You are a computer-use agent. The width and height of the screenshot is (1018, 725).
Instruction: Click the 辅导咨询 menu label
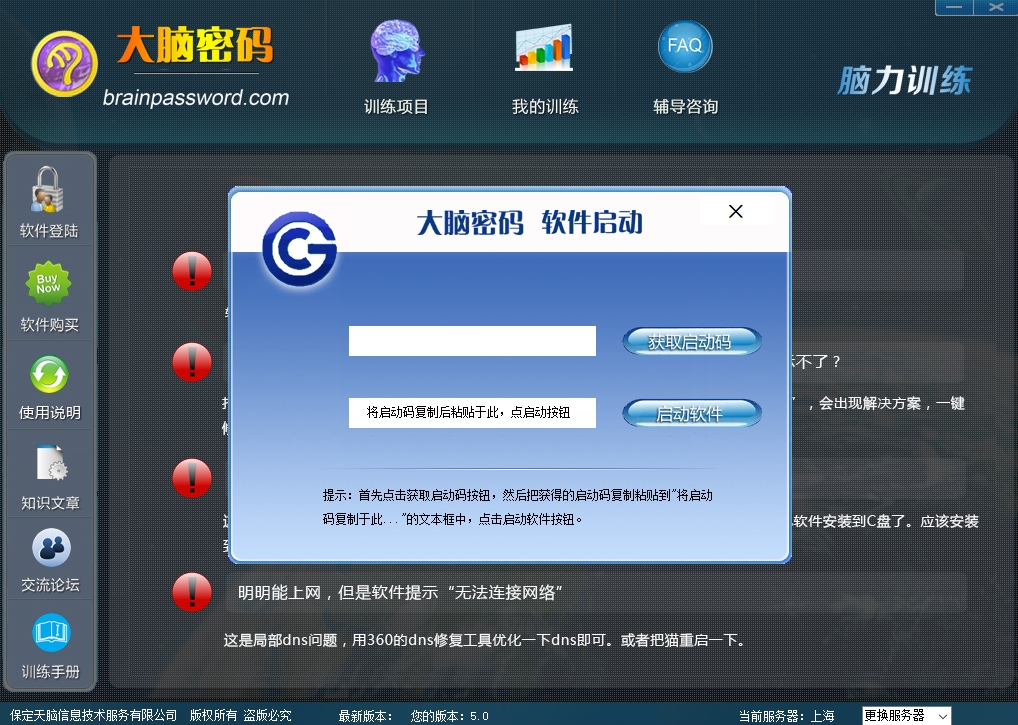tap(686, 106)
